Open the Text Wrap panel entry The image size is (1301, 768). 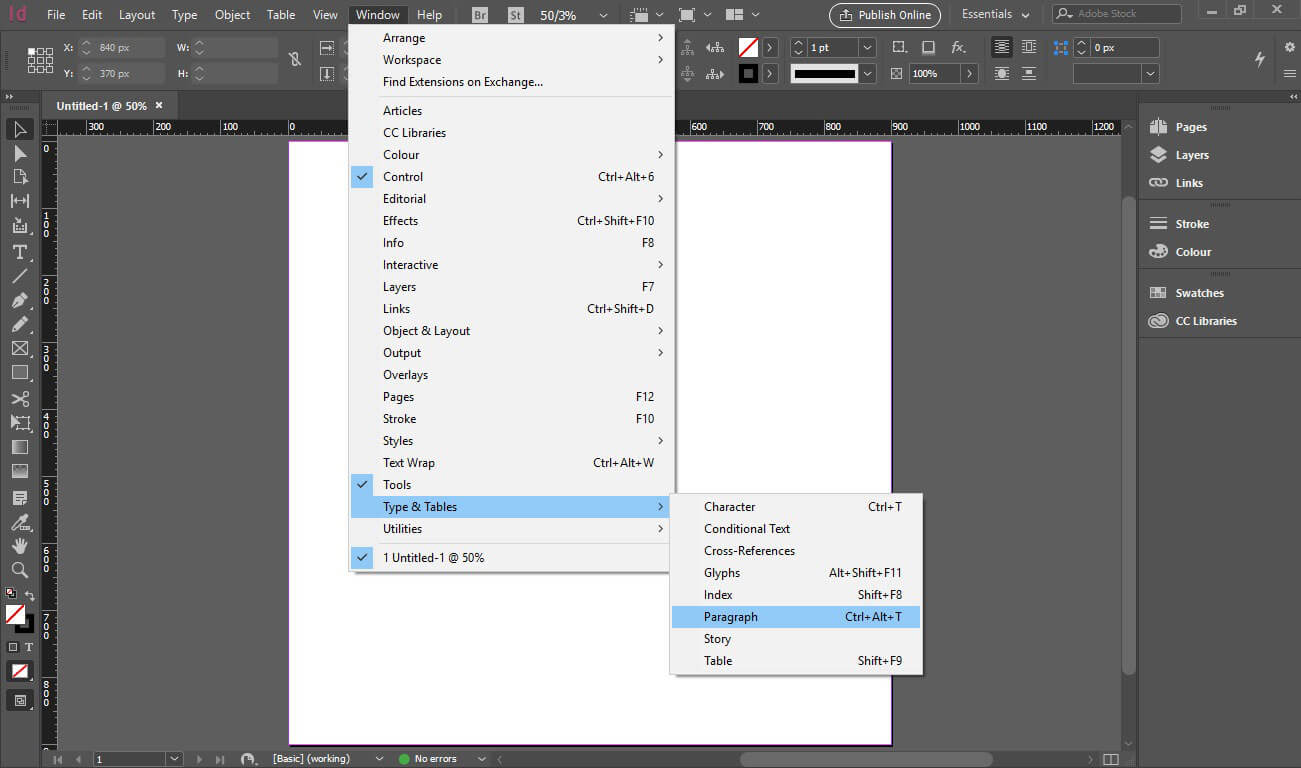[x=512, y=463]
